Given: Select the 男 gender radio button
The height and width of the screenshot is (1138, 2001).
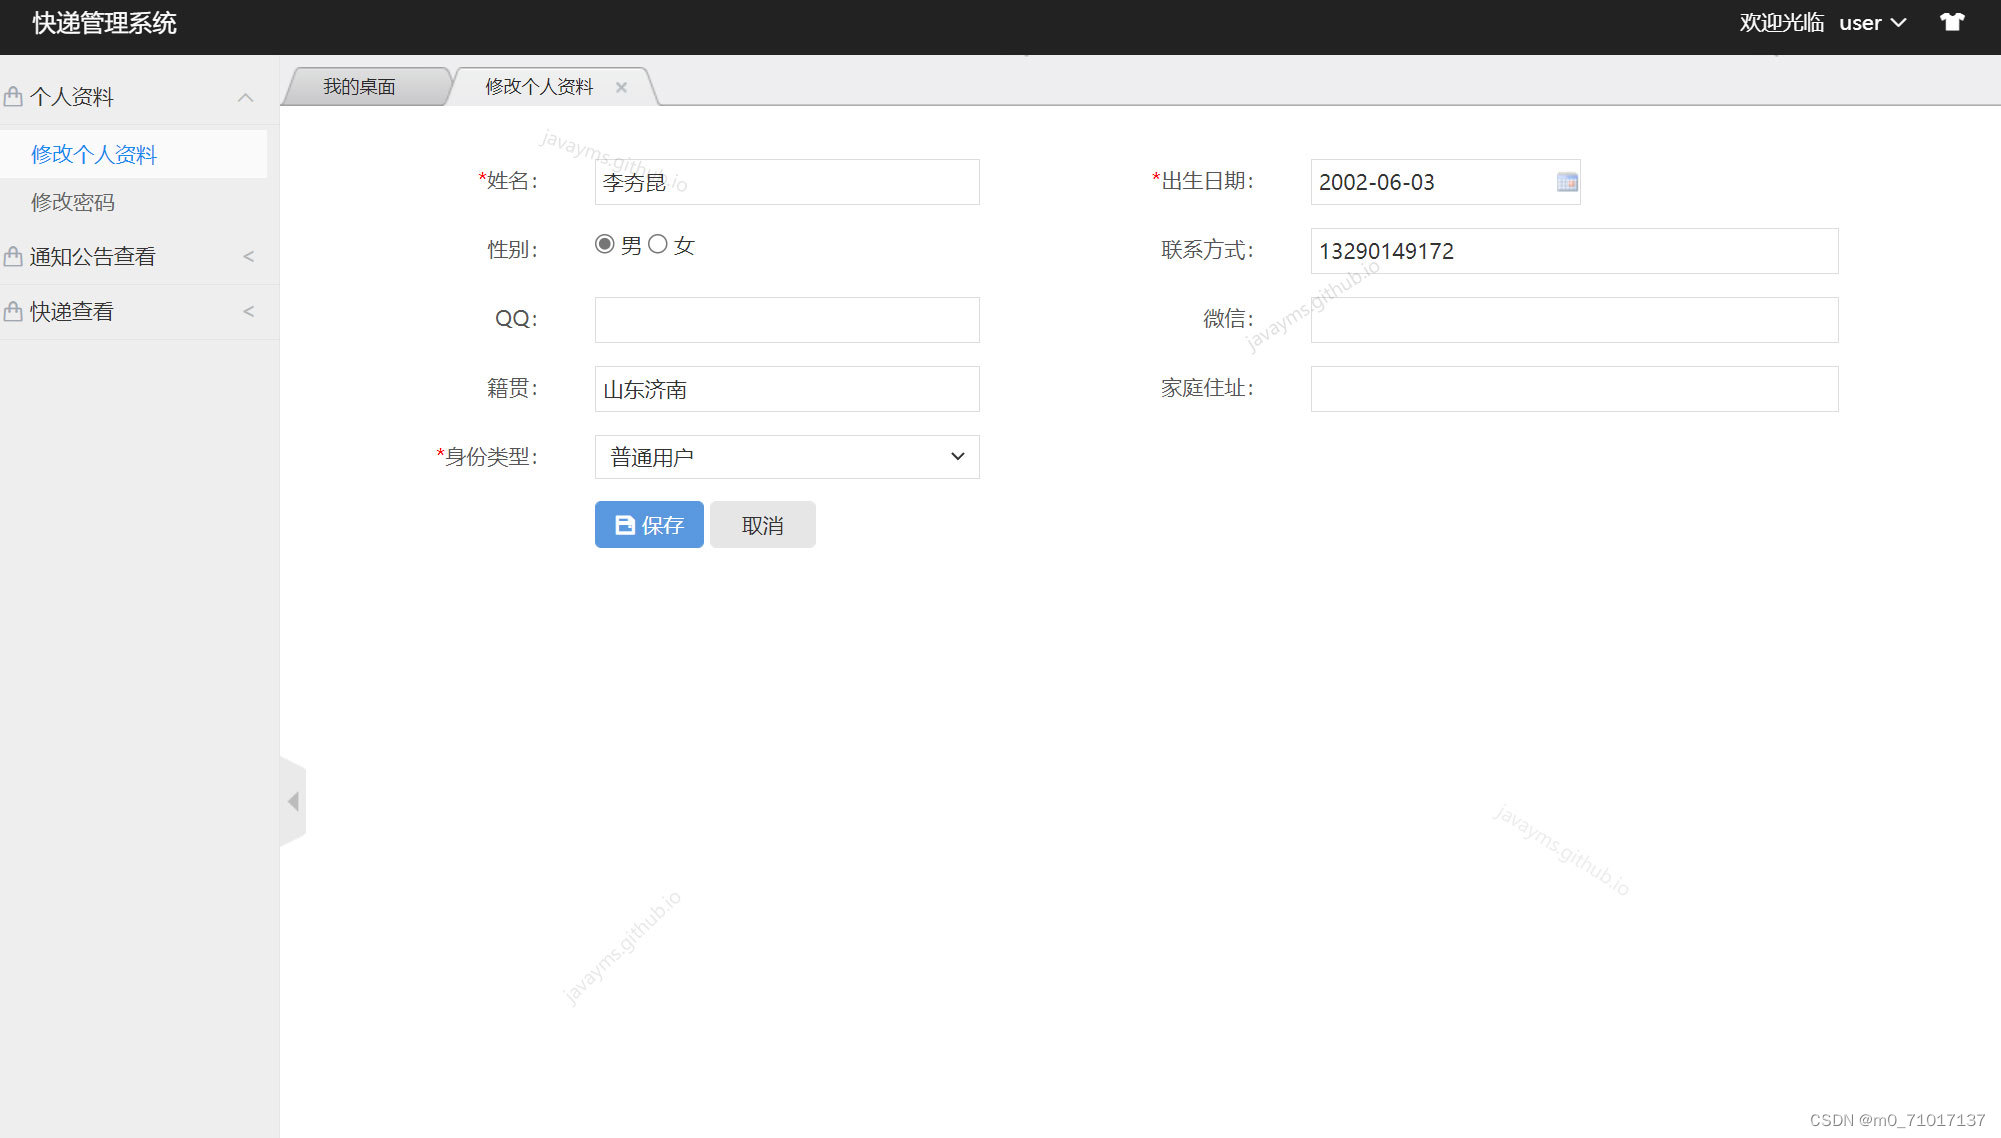Looking at the screenshot, I should 604,244.
